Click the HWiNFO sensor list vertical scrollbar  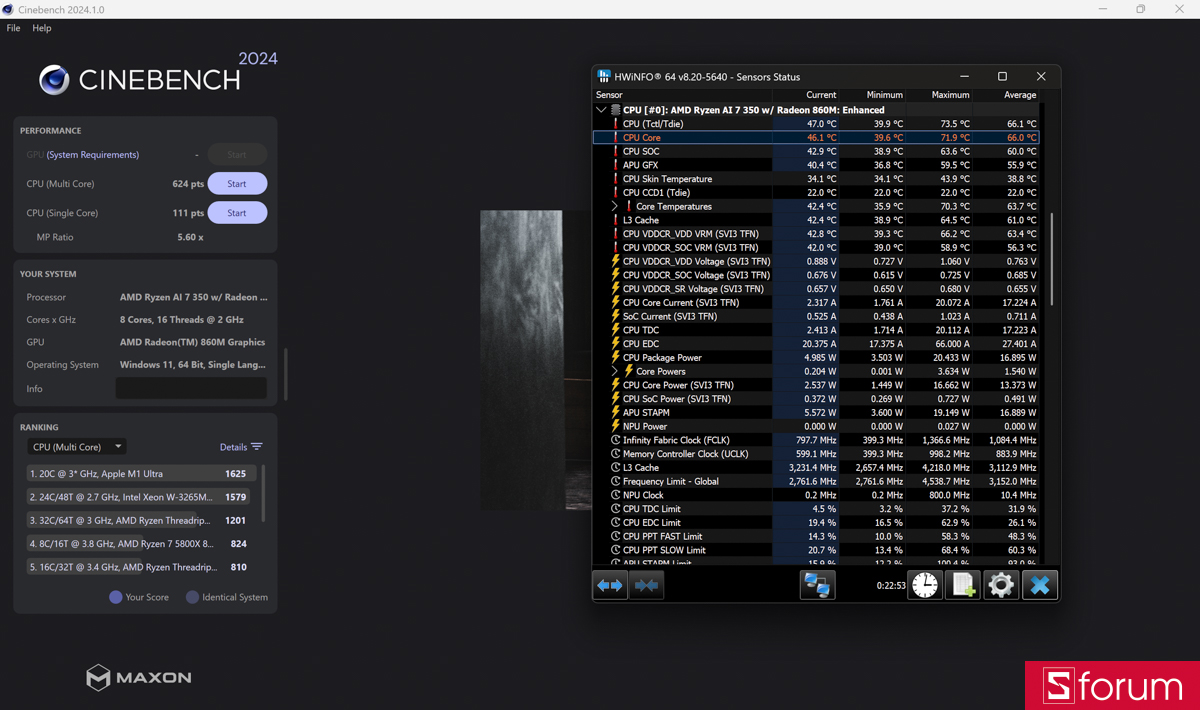point(1051,260)
